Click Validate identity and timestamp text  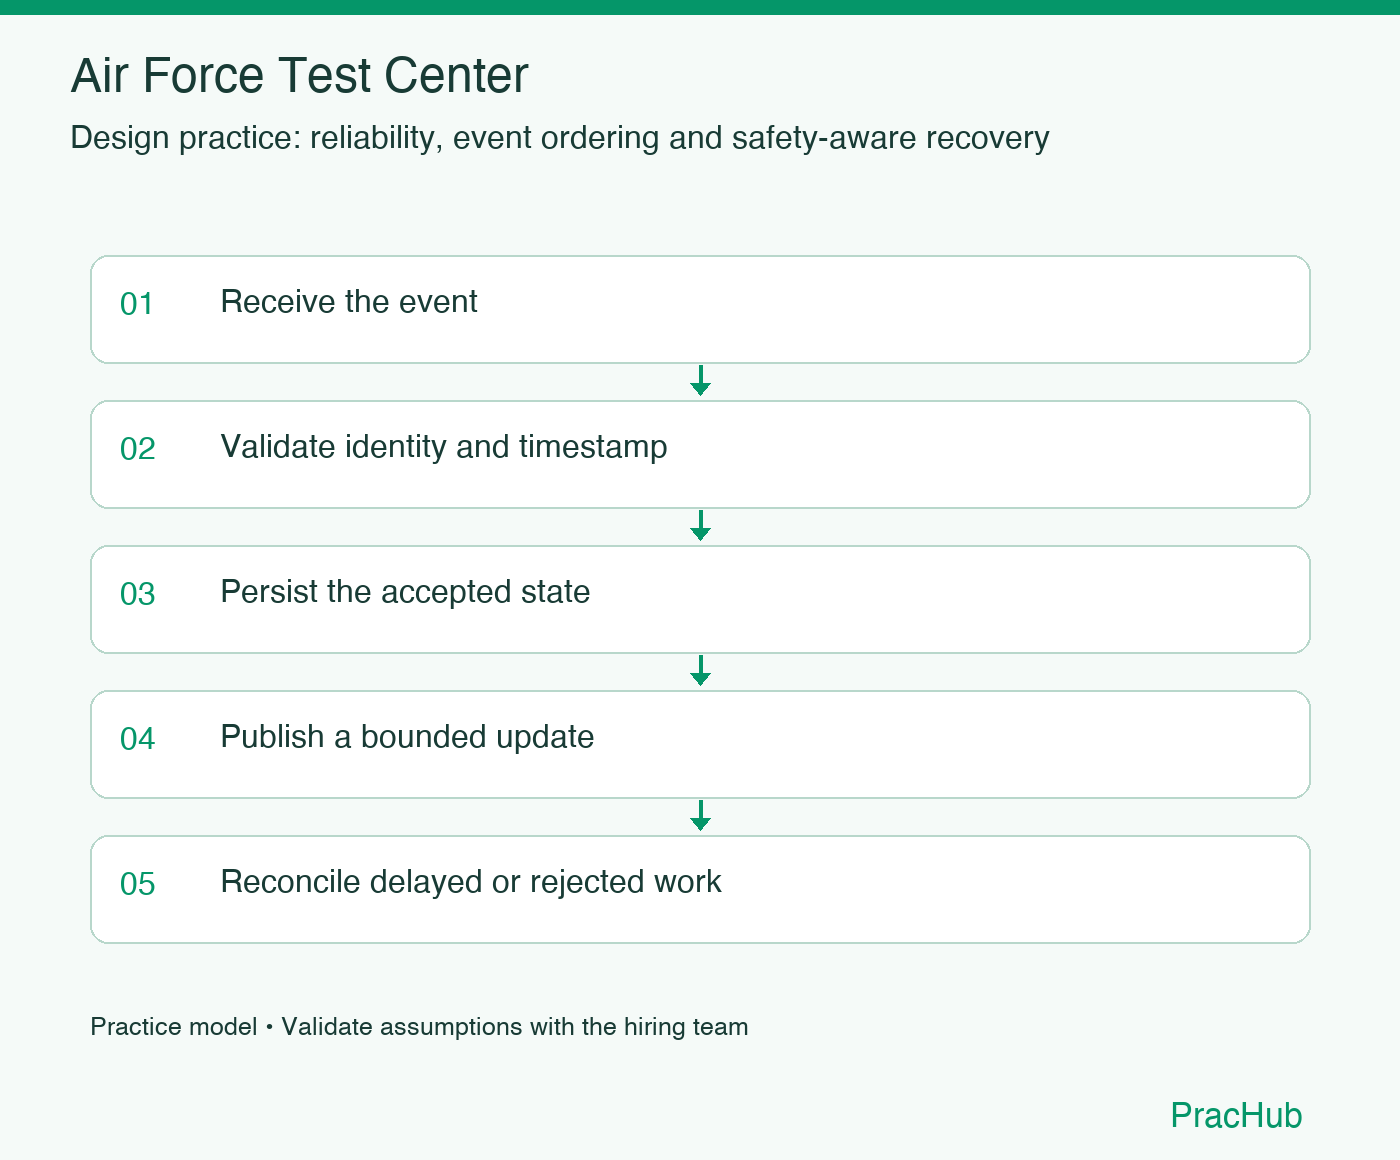(x=444, y=447)
